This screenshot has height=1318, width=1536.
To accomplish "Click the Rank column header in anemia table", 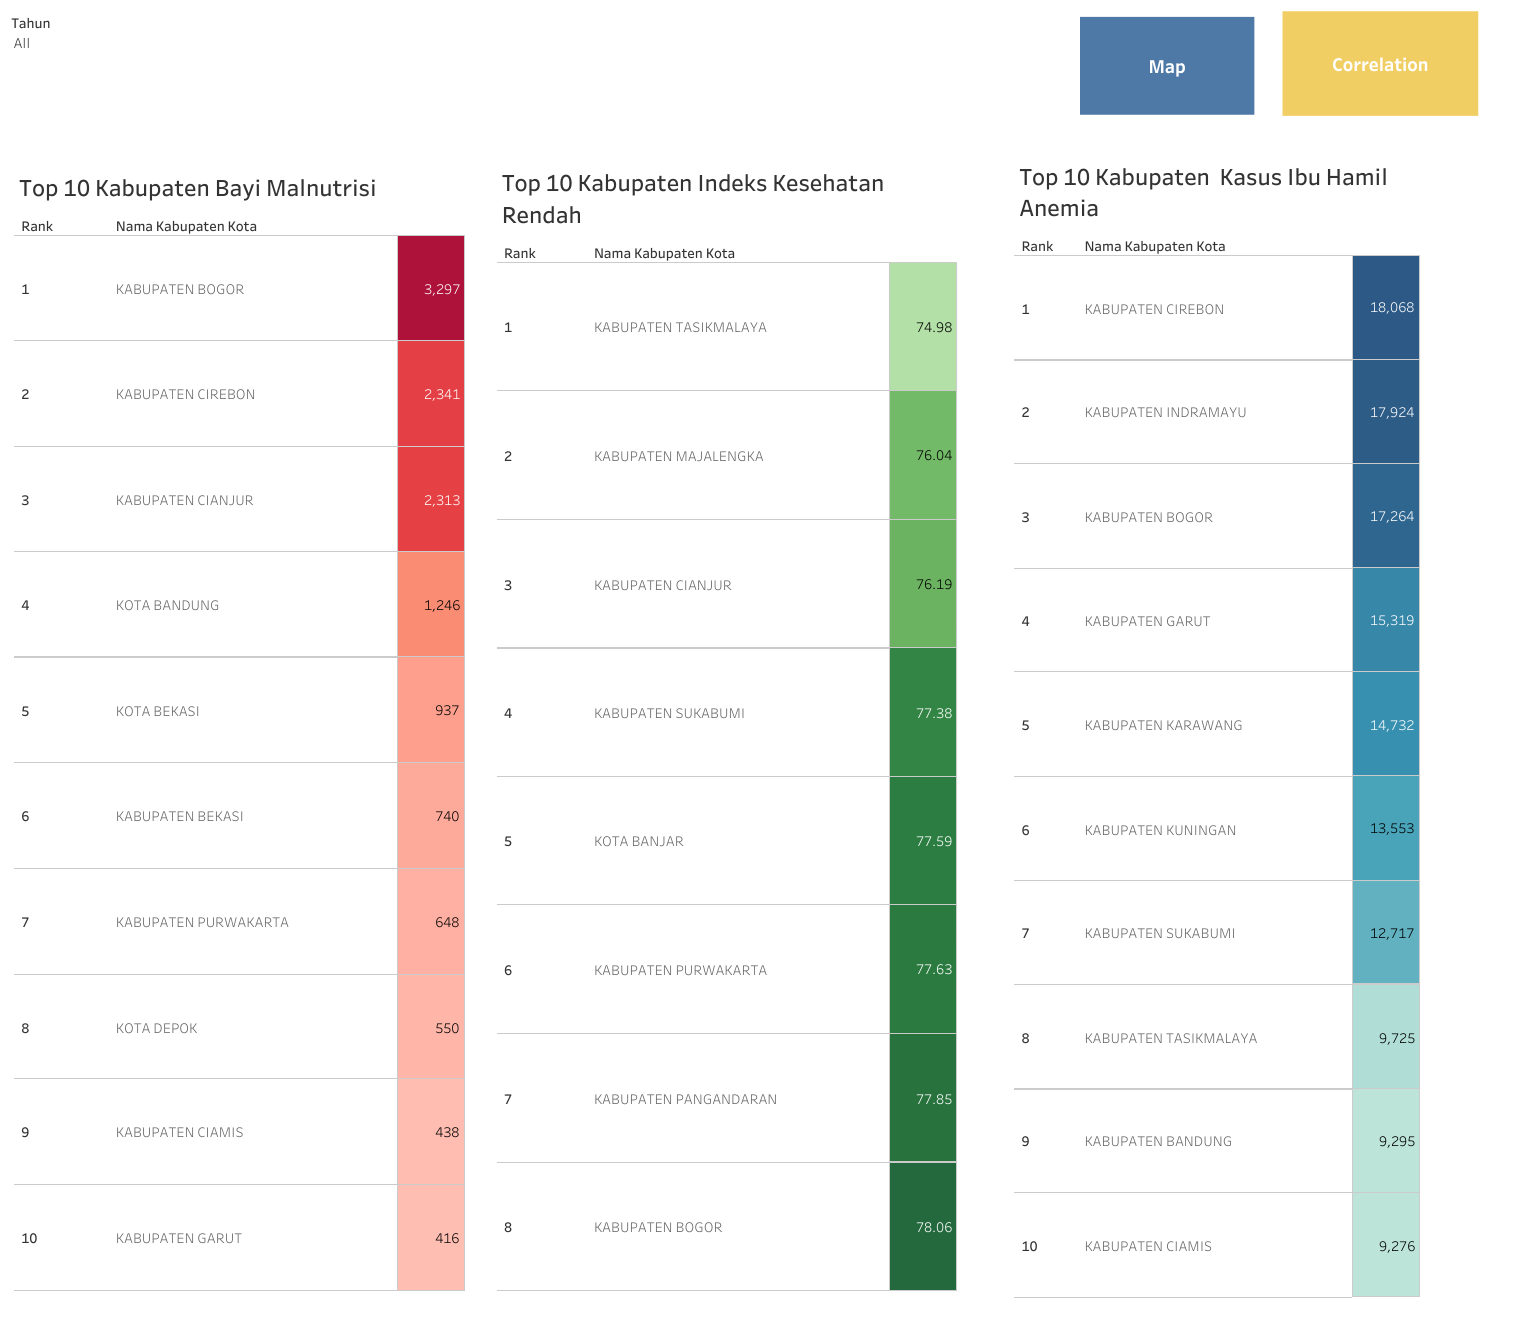I will coord(1037,246).
